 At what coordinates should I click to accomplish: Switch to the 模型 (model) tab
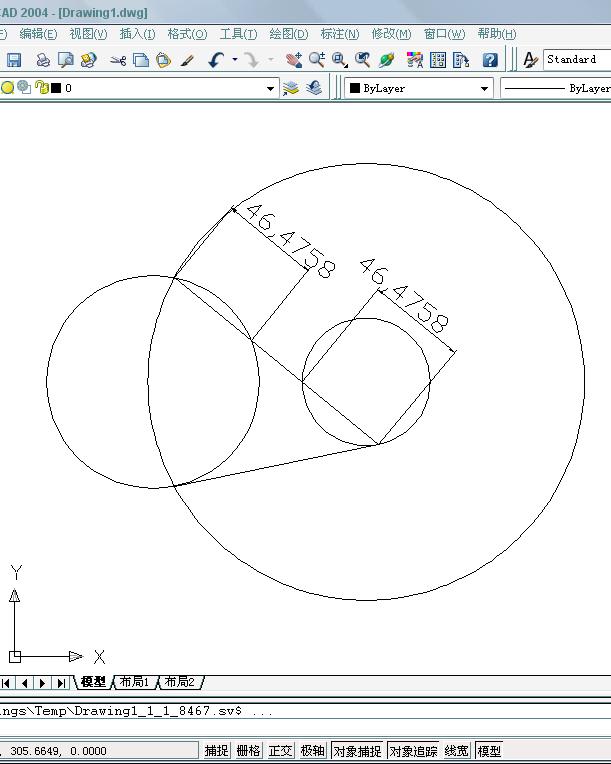point(93,682)
